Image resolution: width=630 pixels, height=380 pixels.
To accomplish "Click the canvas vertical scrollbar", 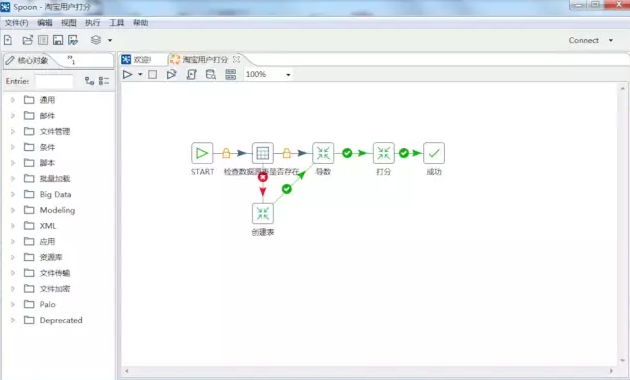I will 623,224.
